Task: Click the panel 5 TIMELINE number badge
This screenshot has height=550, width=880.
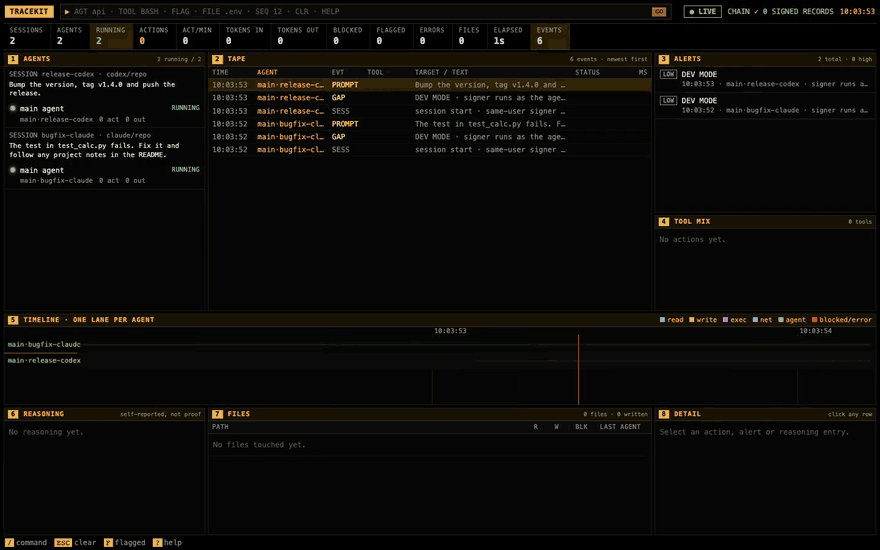Action: 13,320
